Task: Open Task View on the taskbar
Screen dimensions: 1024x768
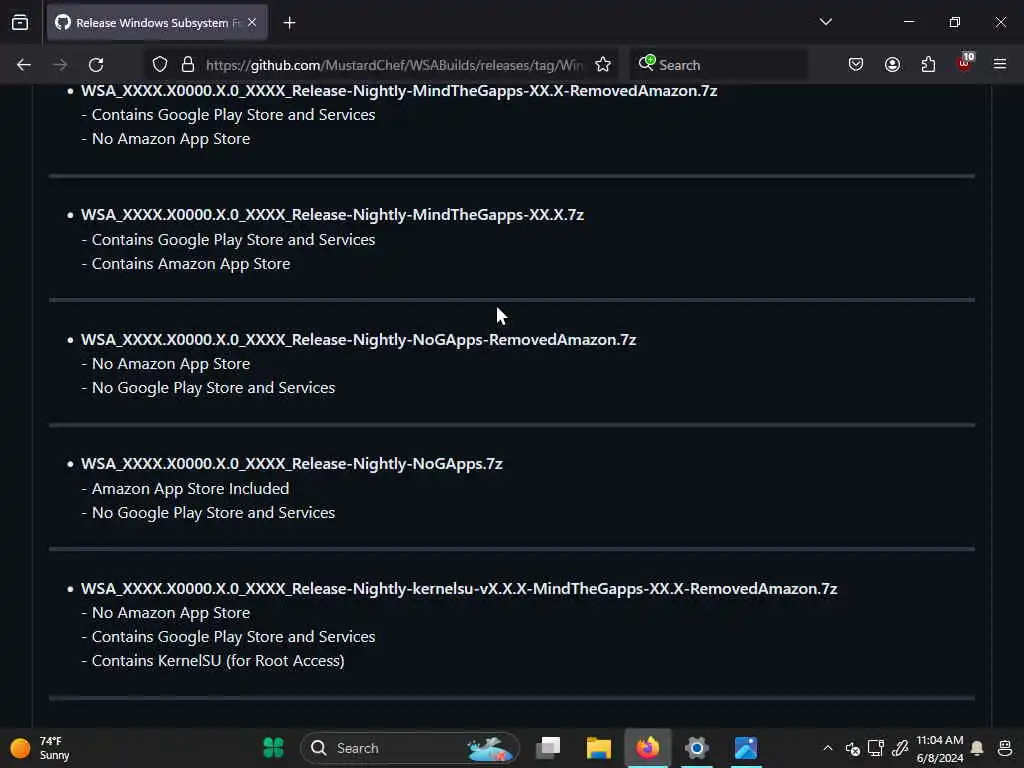Action: click(x=549, y=748)
